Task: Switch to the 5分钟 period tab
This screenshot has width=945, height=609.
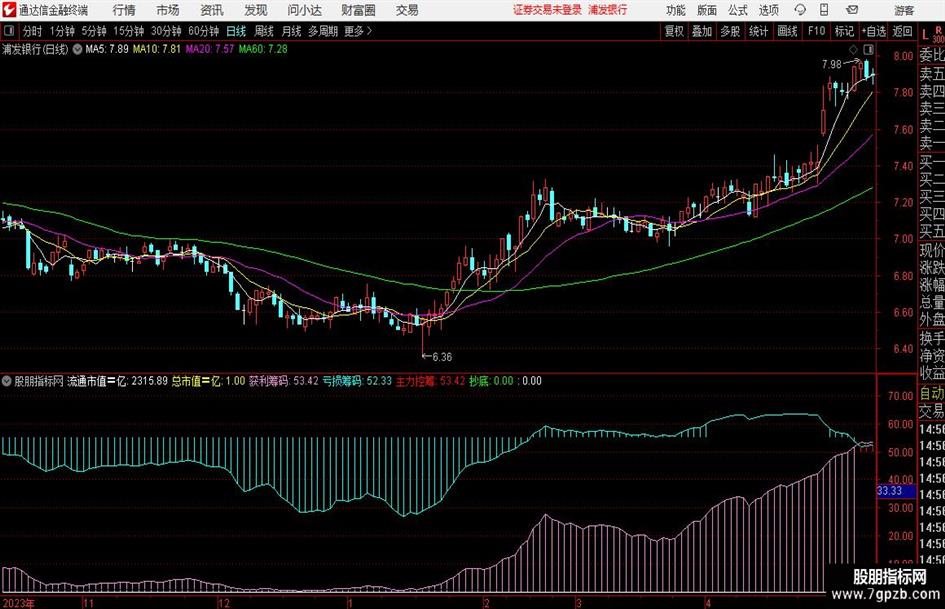Action: pyautogui.click(x=94, y=31)
